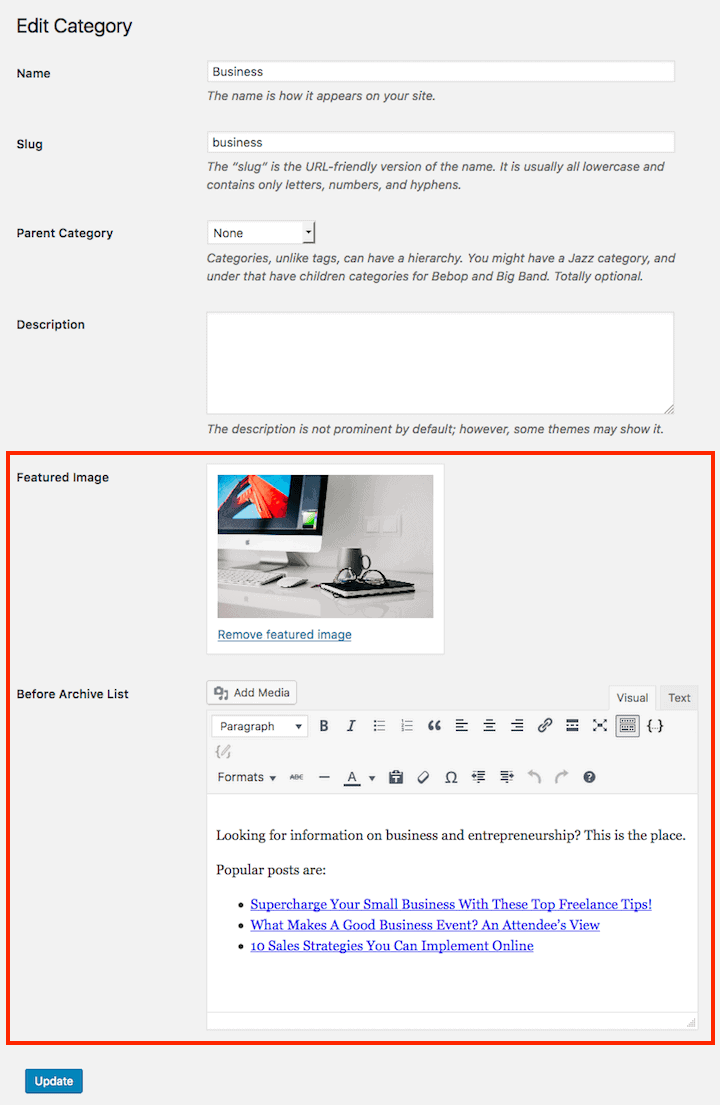
Task: Click the grayed curly braces edit icon
Action: pos(223,751)
